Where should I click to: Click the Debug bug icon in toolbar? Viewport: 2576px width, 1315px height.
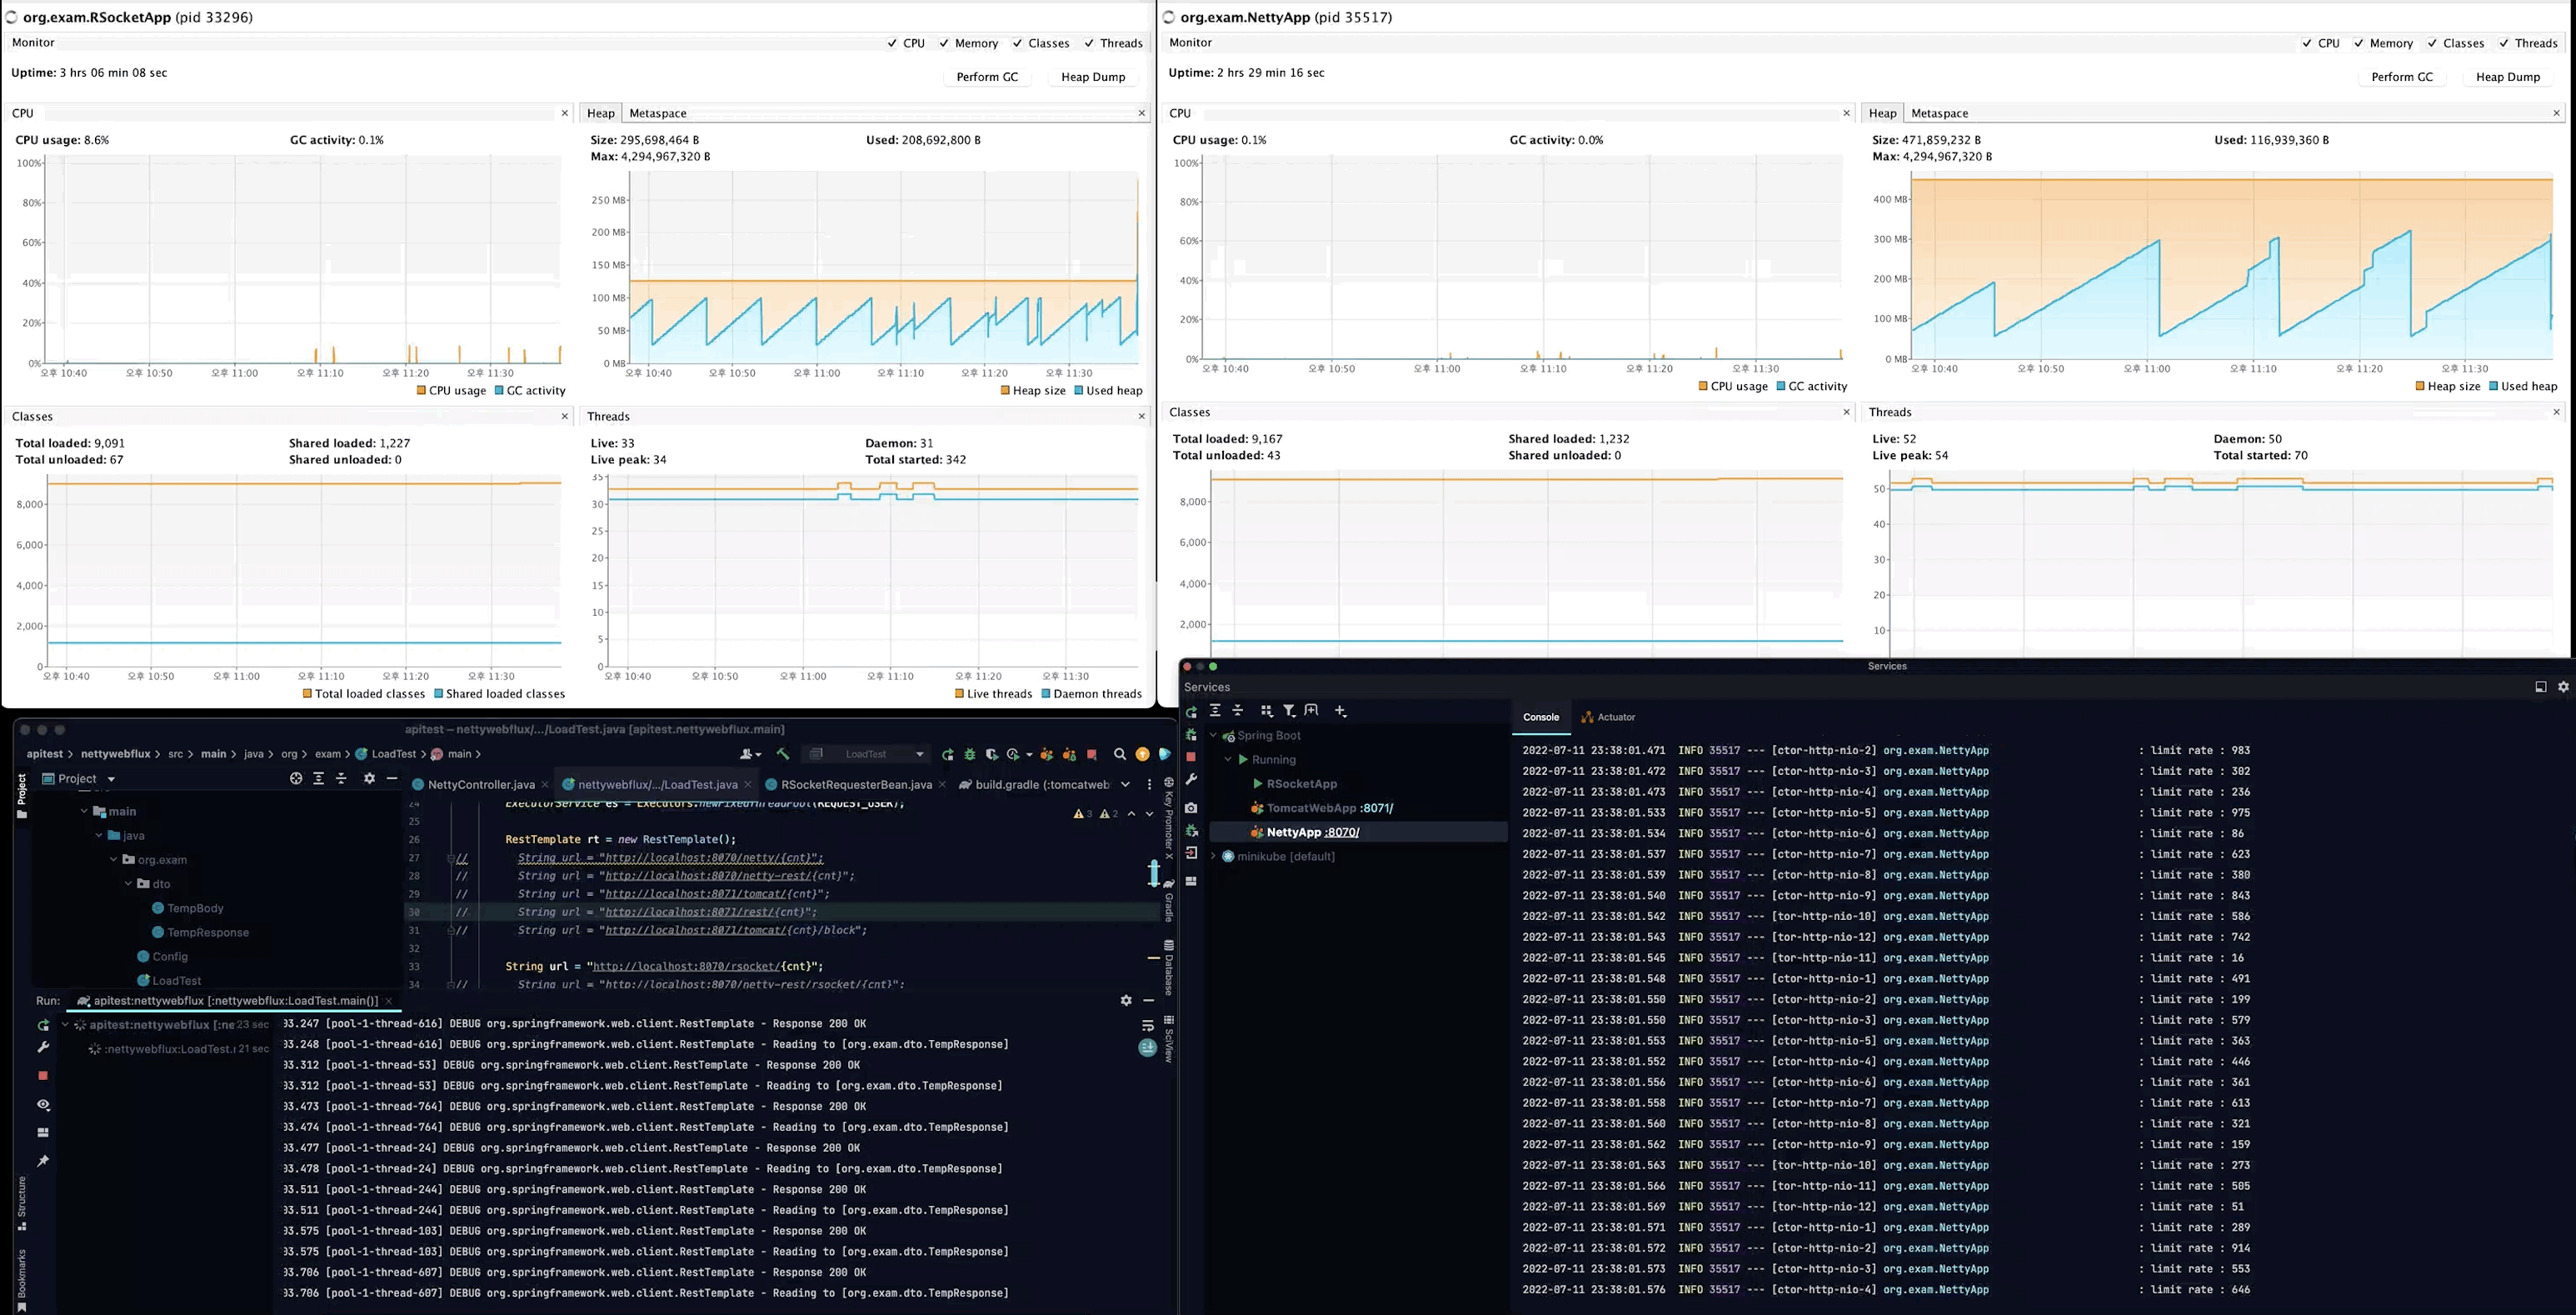point(969,754)
